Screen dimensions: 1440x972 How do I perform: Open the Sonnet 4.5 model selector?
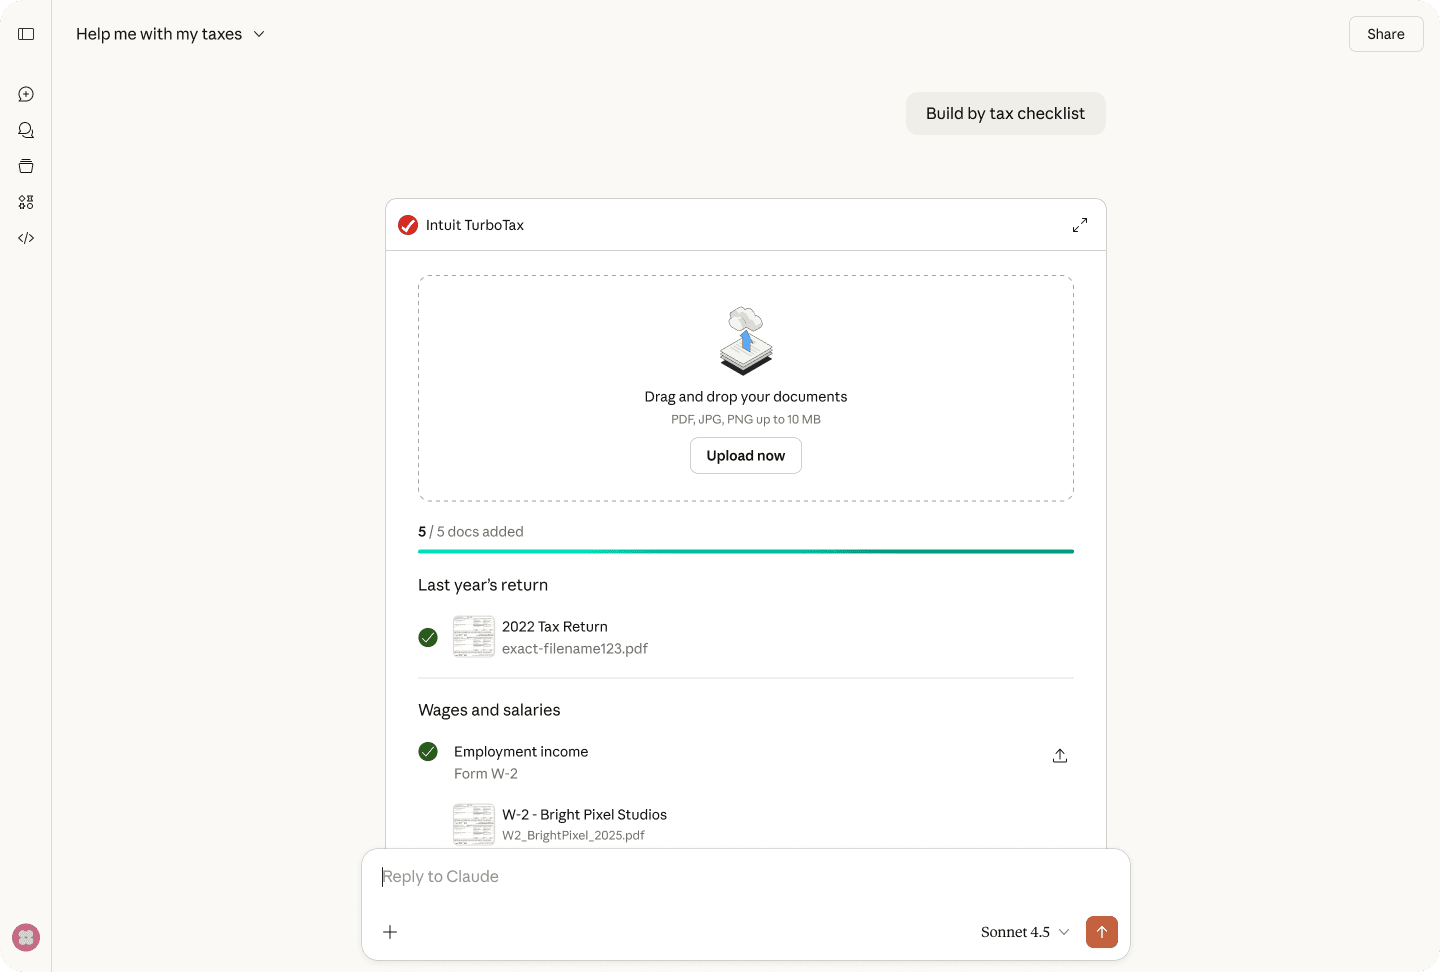click(x=1025, y=932)
